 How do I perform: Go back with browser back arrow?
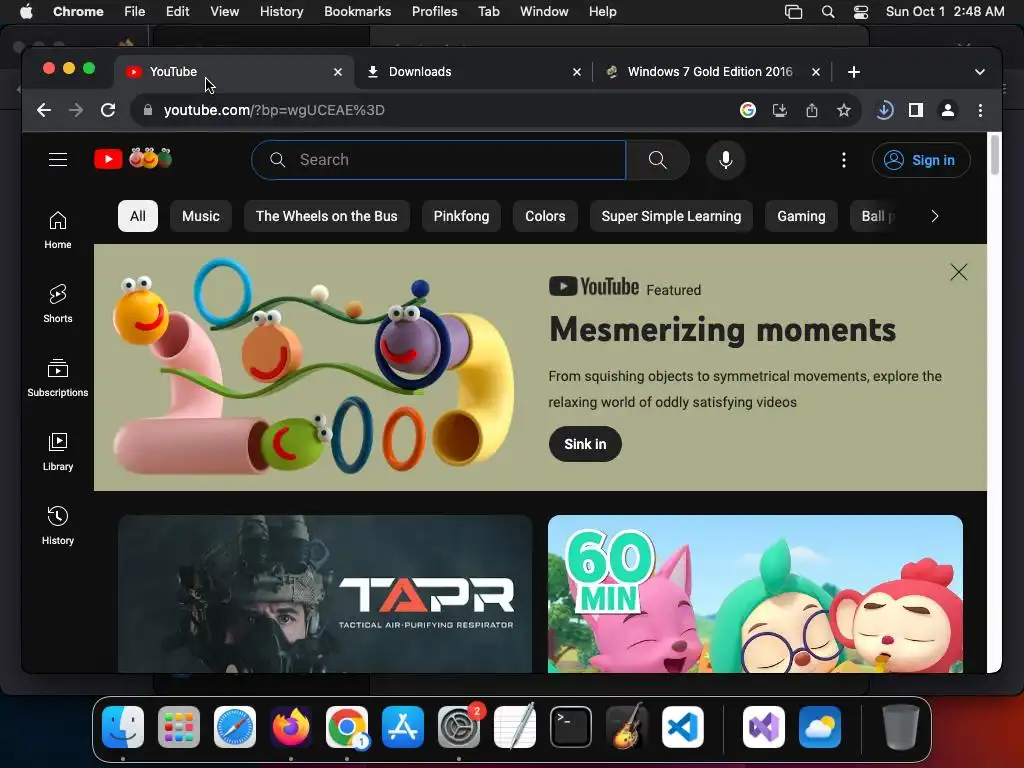tap(44, 110)
